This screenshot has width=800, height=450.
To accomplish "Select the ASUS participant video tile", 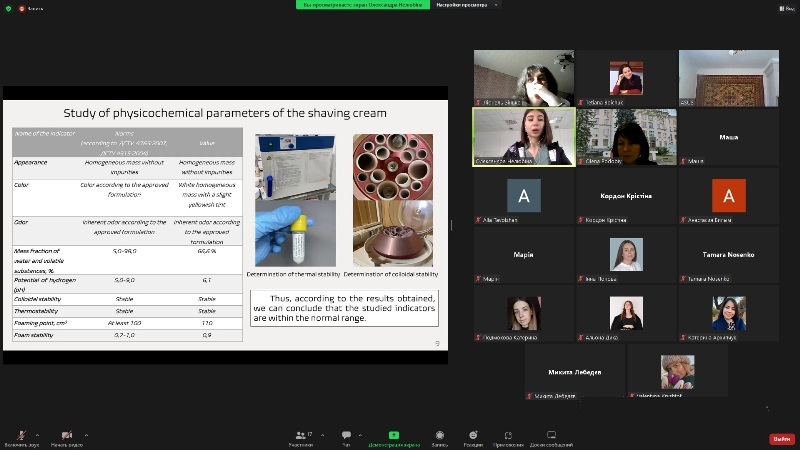I will [729, 78].
